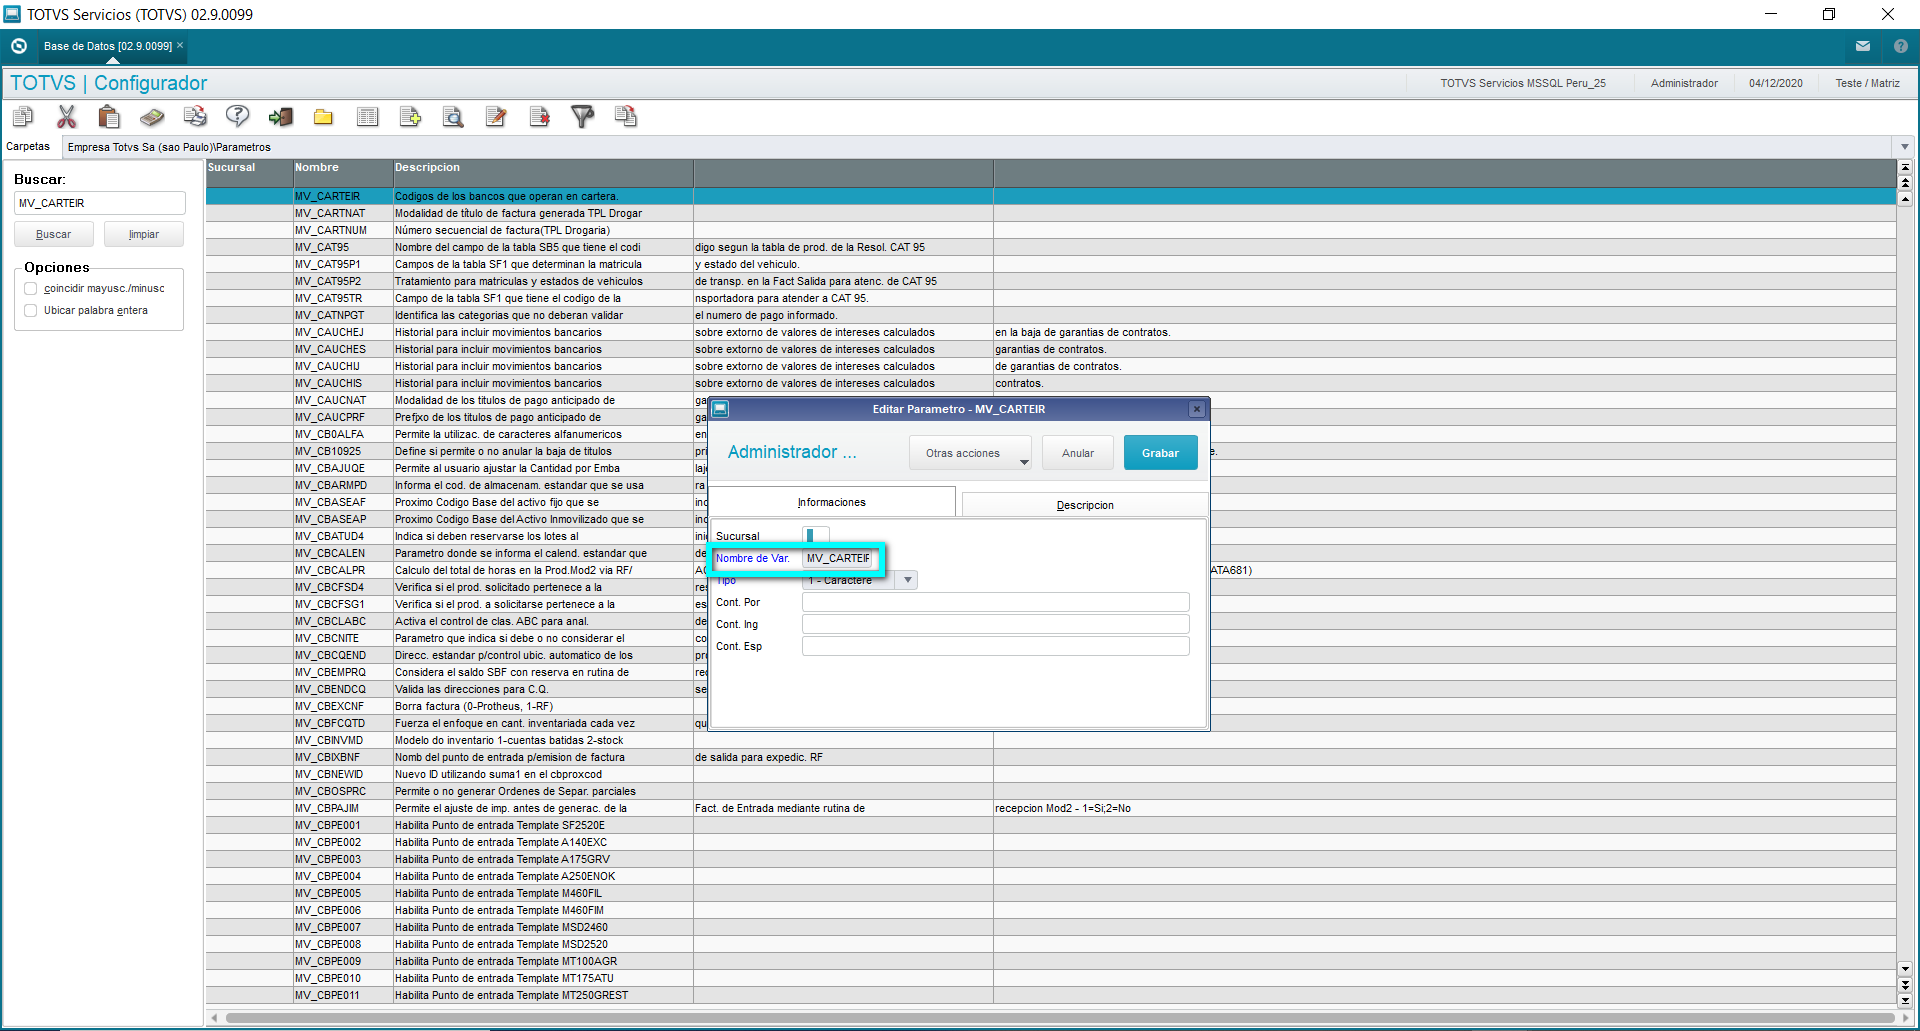Switch to the Descripcion tab in dialog
Screen dimensions: 1920x1031
pyautogui.click(x=1085, y=505)
